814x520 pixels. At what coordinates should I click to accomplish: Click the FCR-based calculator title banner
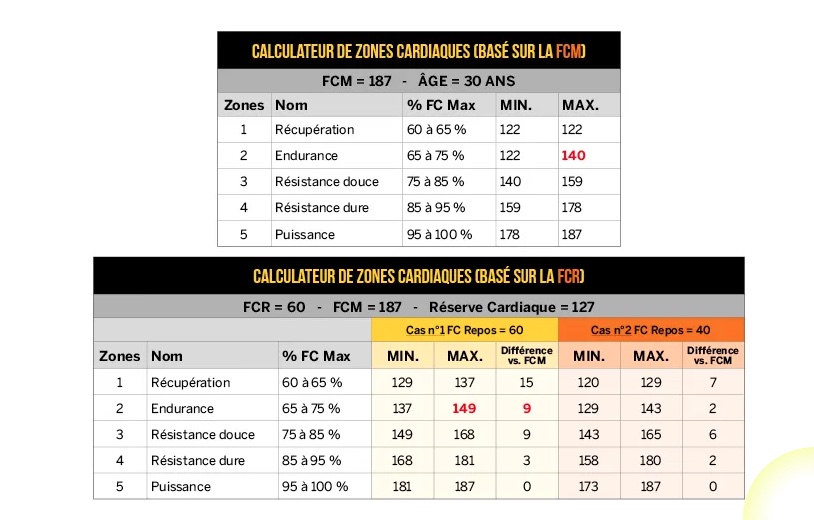click(x=418, y=276)
